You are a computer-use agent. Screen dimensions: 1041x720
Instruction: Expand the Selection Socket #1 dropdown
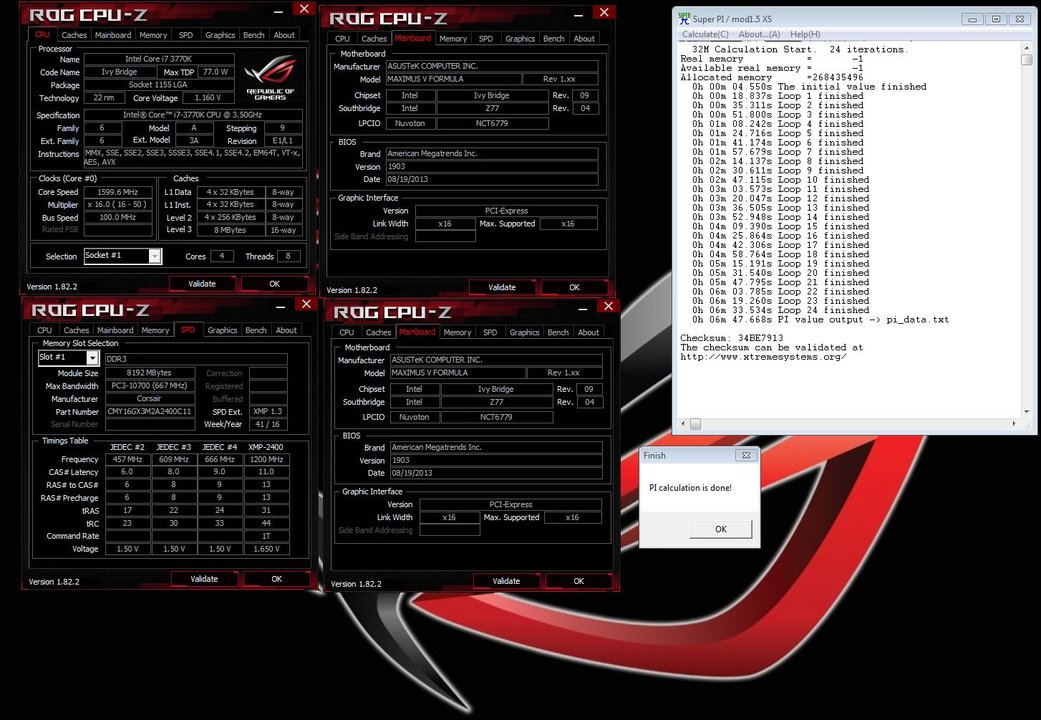pos(154,256)
